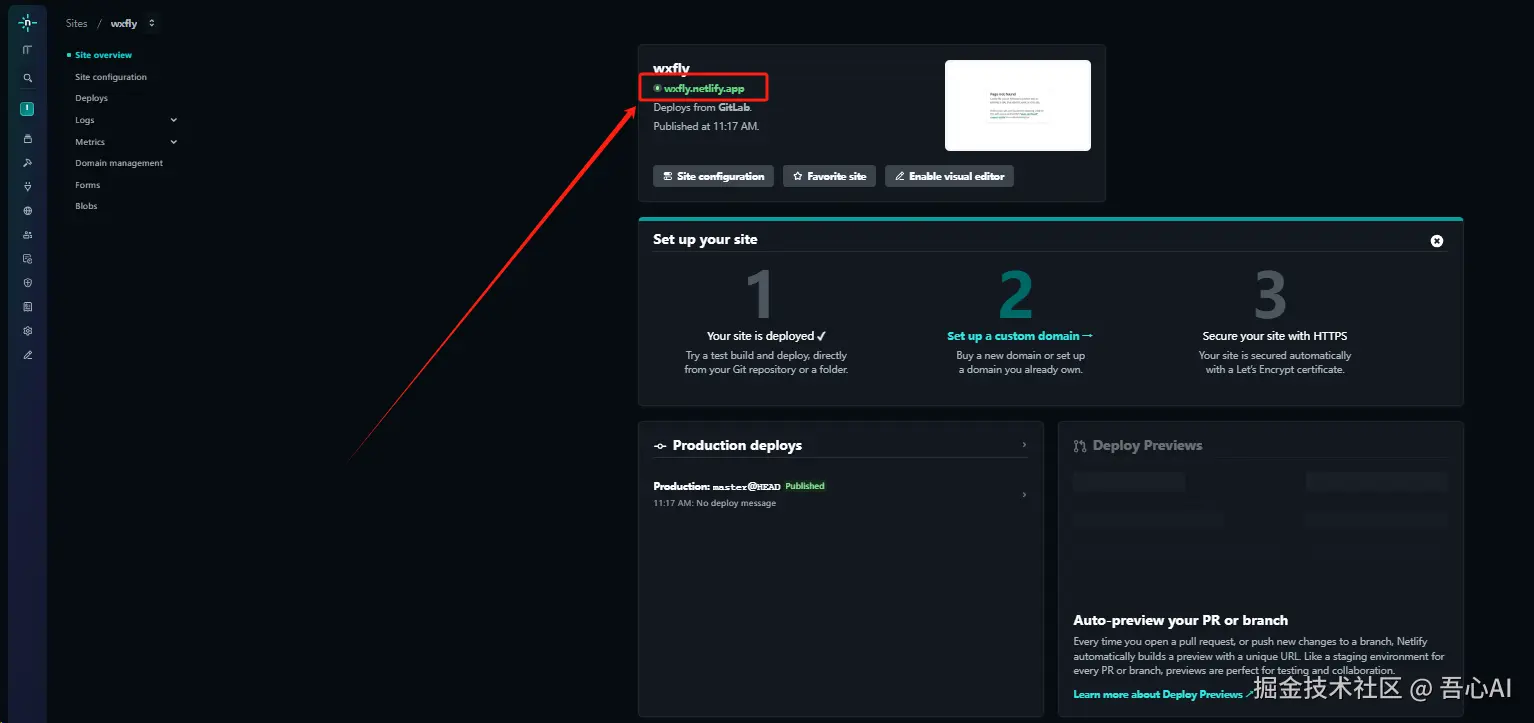Open Site configuration in sidebar menu
Screen dimensions: 1534x723
pyautogui.click(x=111, y=77)
